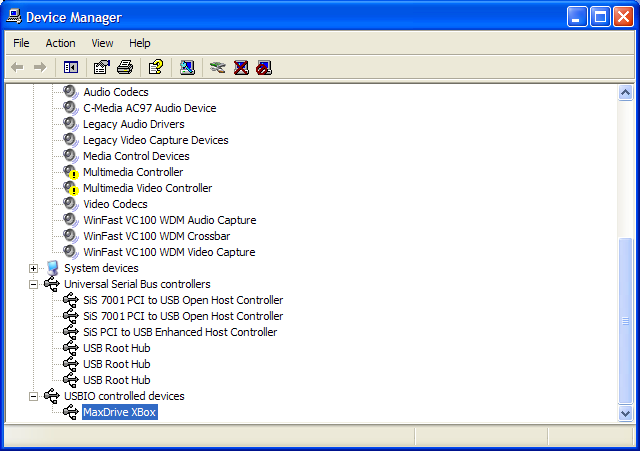Maximize the Device Manager window
This screenshot has height=451, width=640.
600,17
